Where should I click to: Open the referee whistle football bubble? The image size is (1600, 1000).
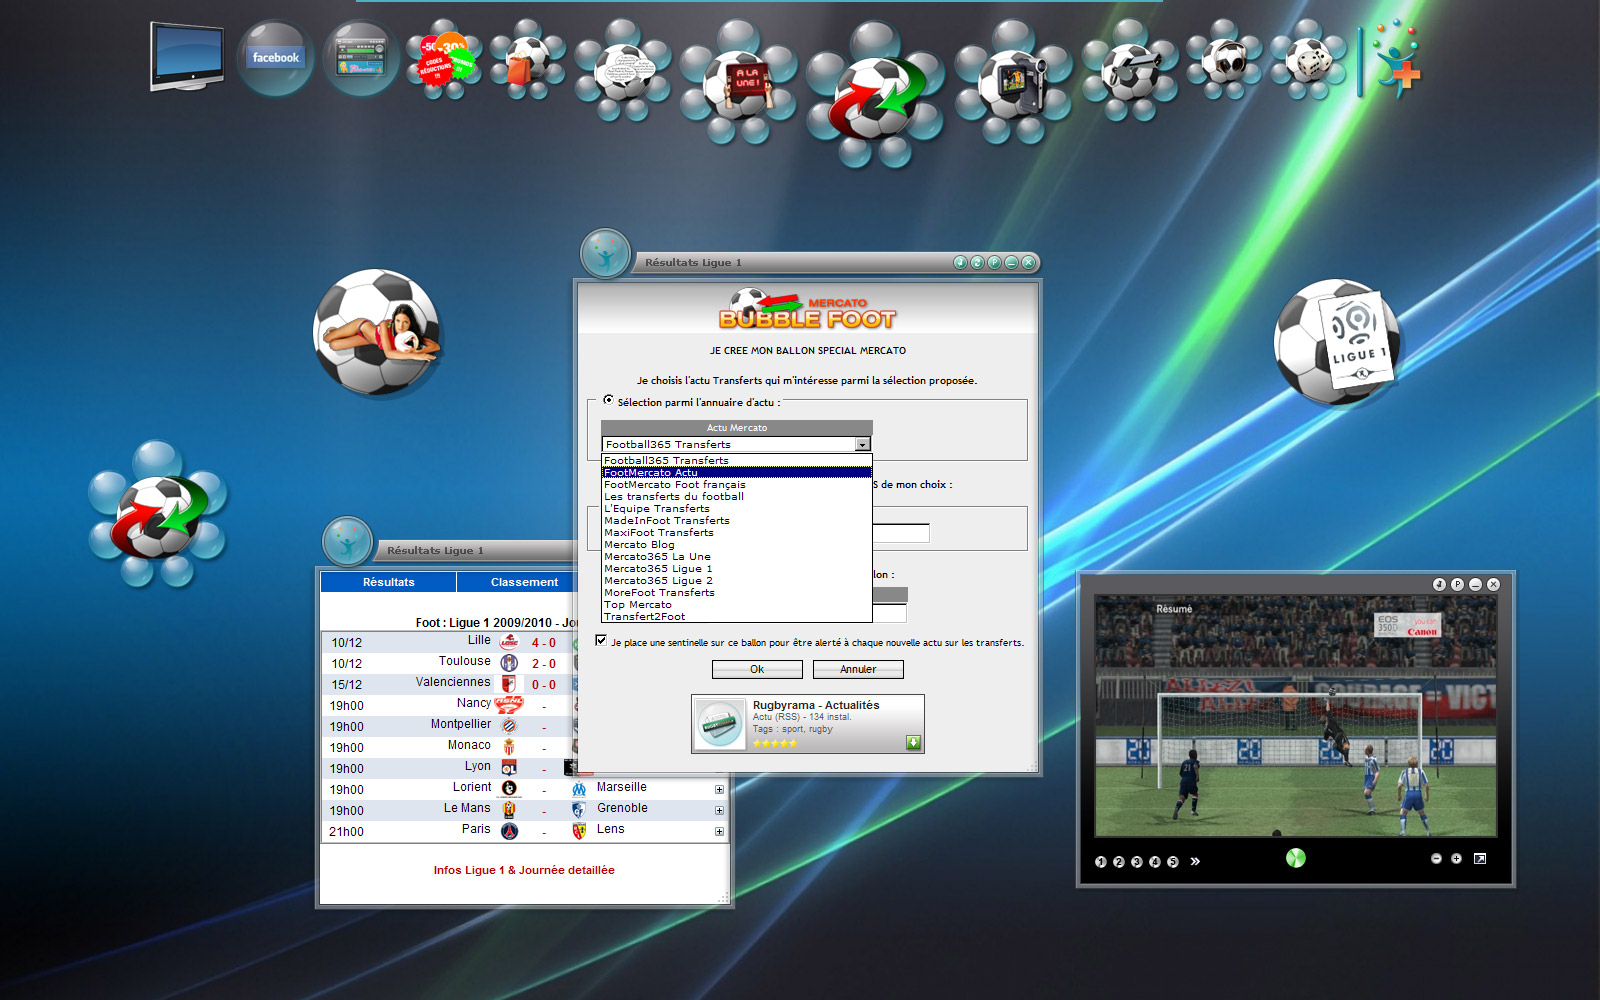(x=1131, y=70)
